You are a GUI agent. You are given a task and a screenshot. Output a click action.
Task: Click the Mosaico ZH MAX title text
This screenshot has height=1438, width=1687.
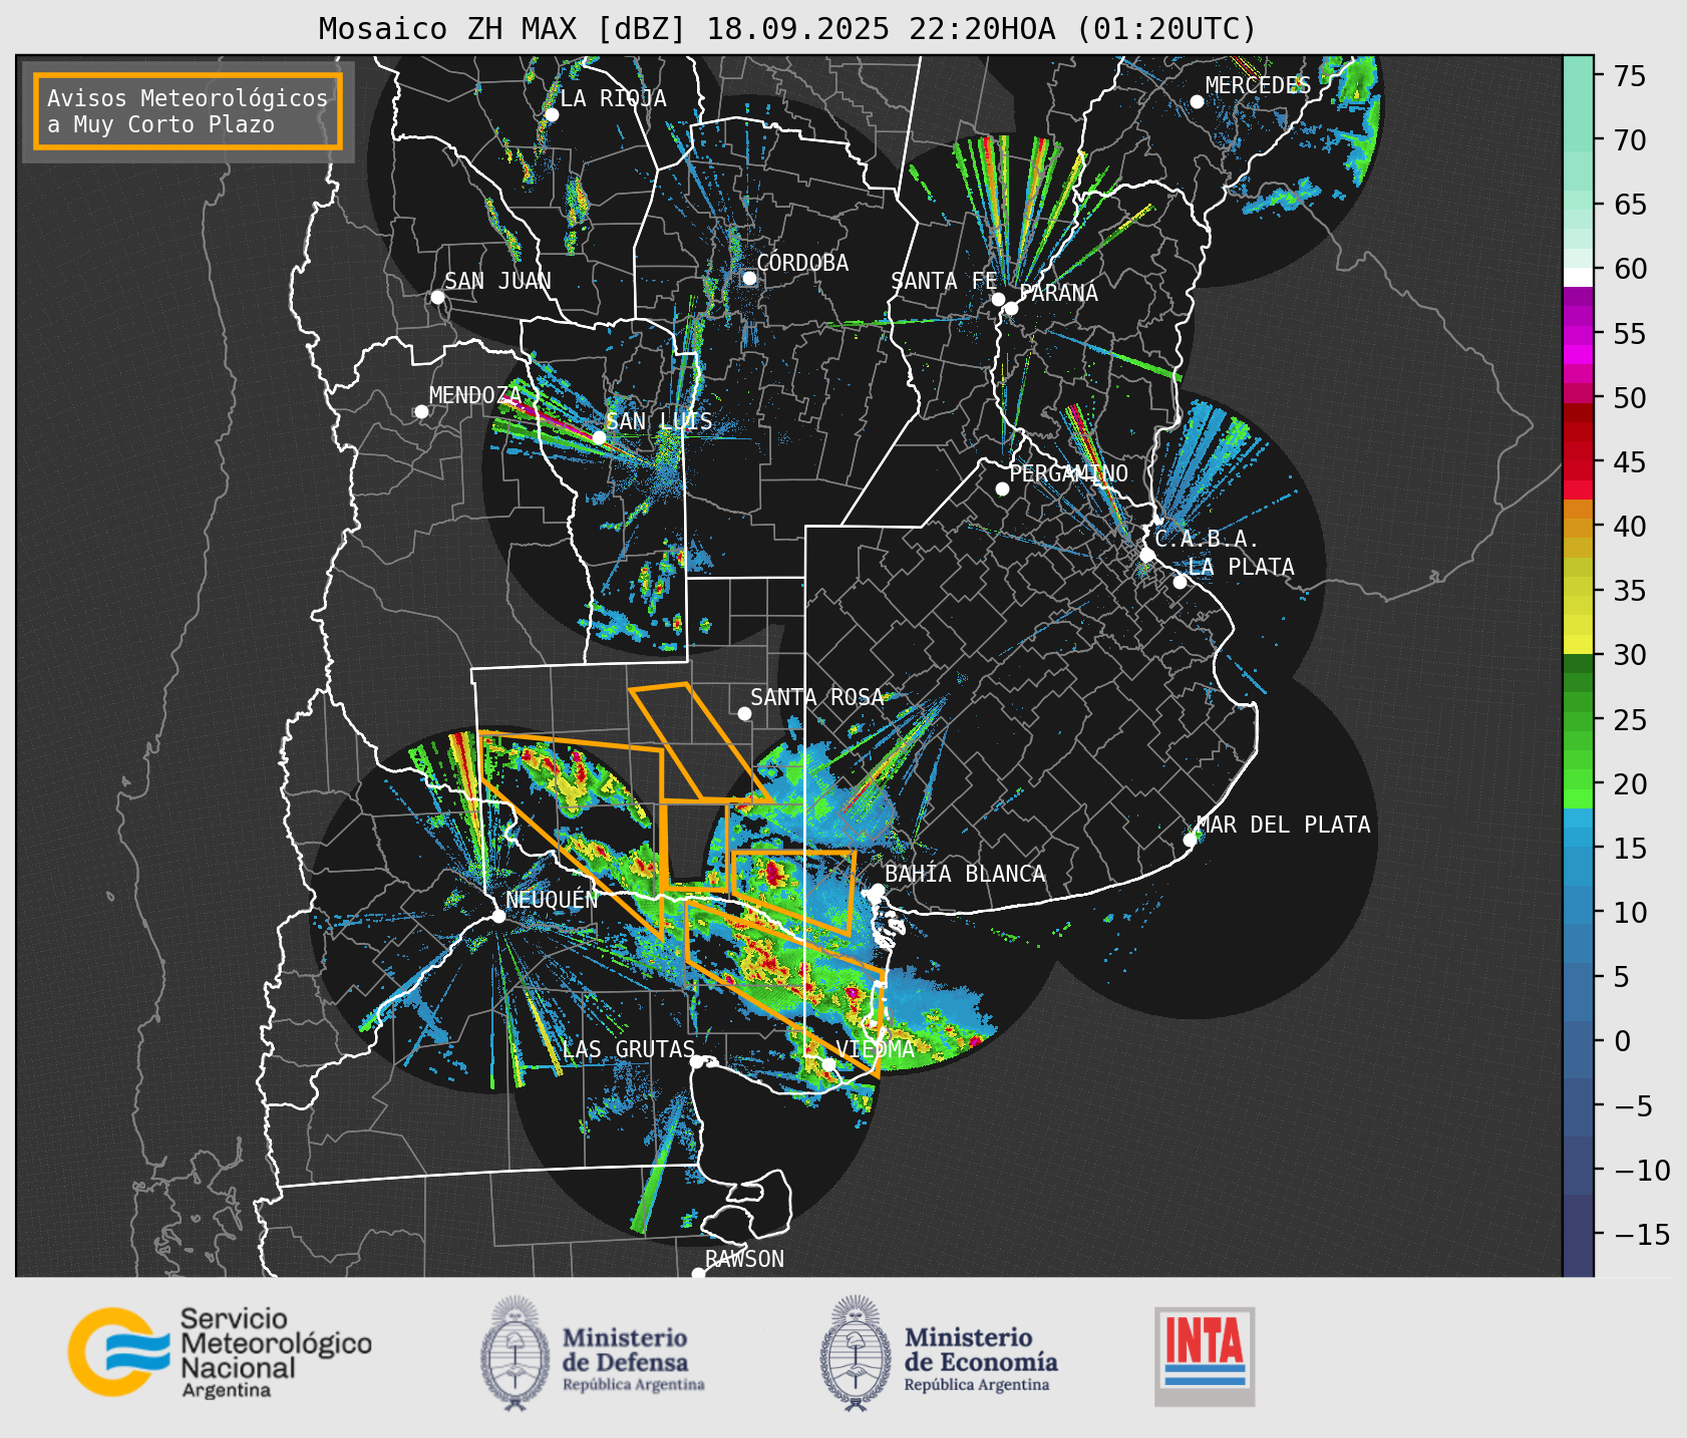787,29
